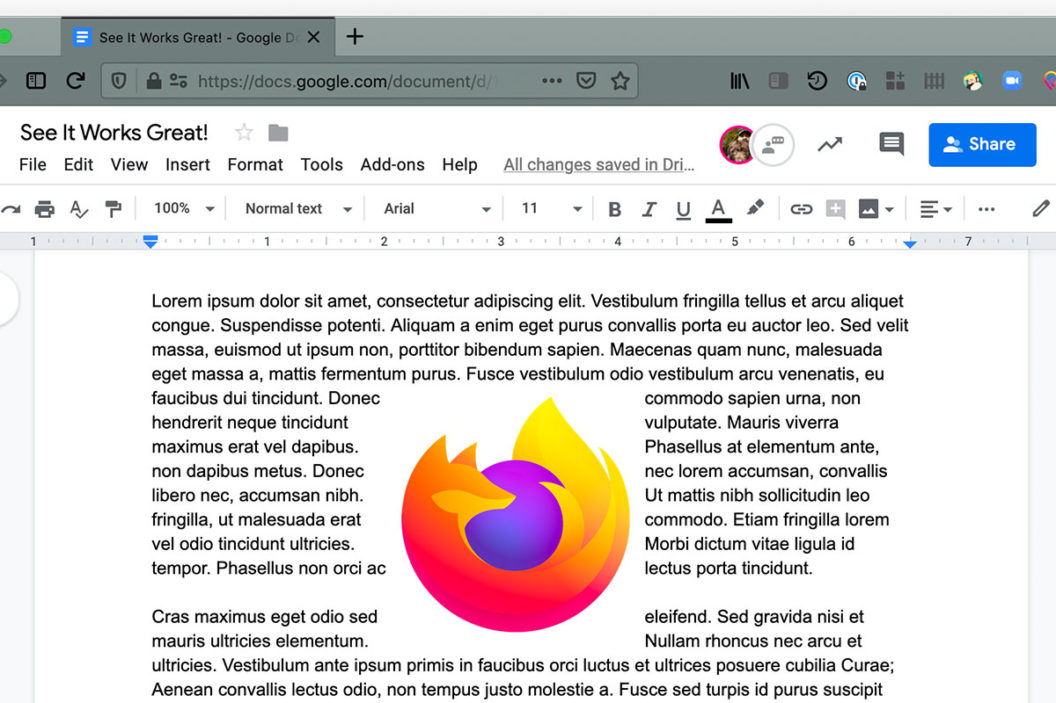Save page to Pocket
1056x703 pixels.
click(586, 81)
